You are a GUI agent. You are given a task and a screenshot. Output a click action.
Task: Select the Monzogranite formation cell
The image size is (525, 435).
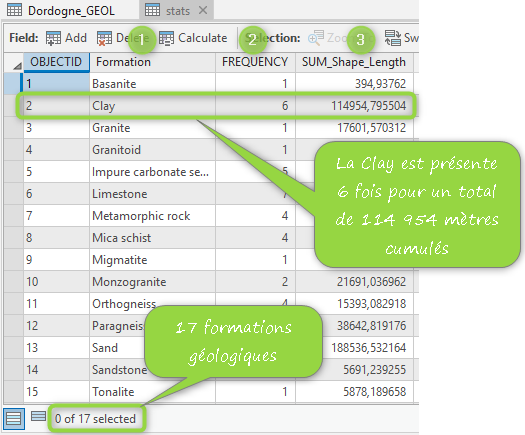pos(152,282)
